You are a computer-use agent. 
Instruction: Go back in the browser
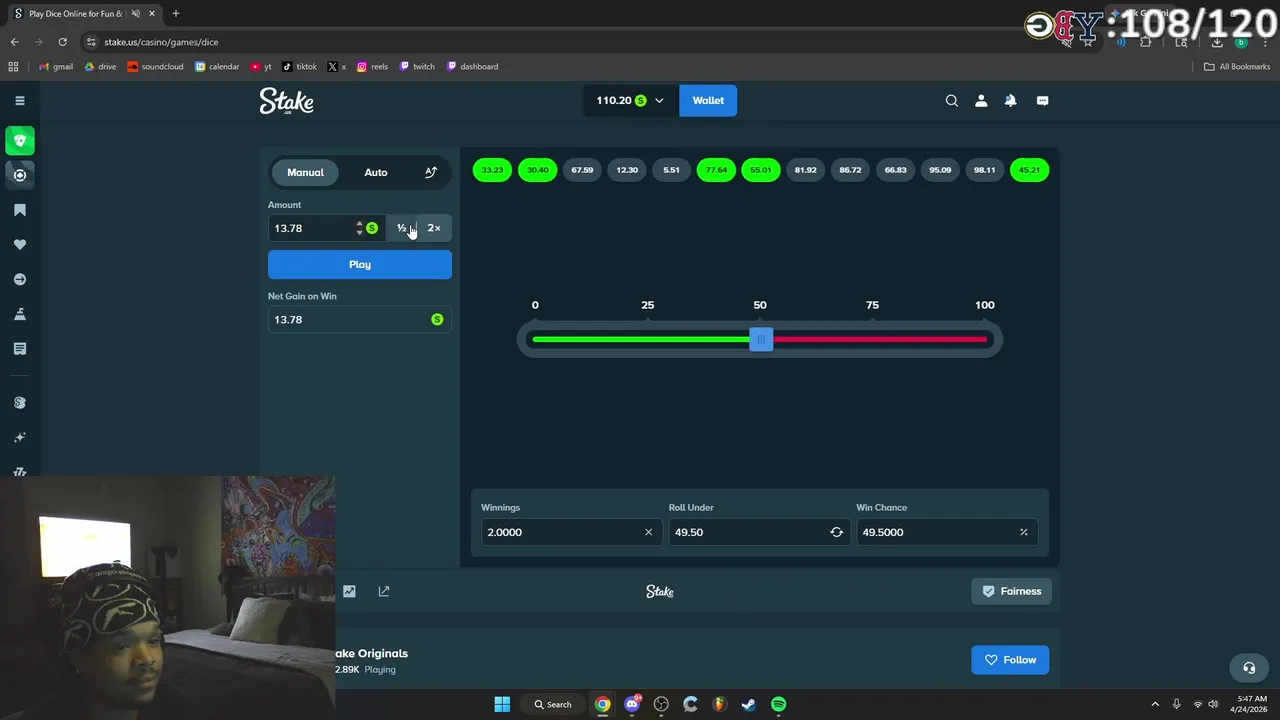coord(14,42)
